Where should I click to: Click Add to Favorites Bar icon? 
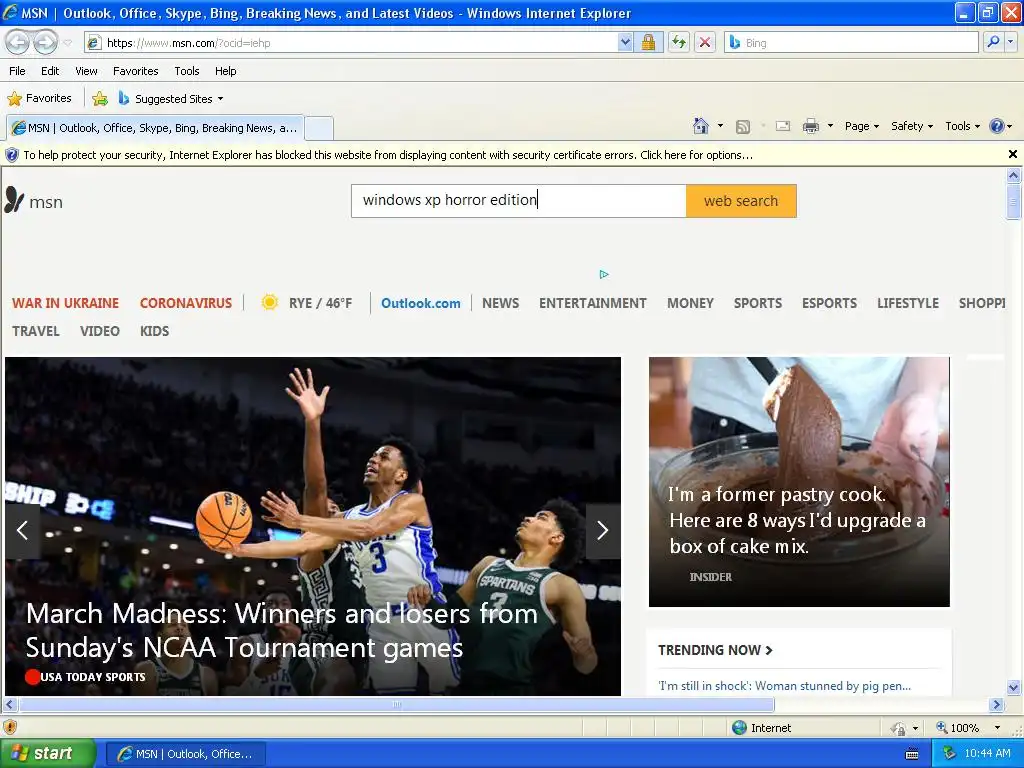(x=100, y=99)
